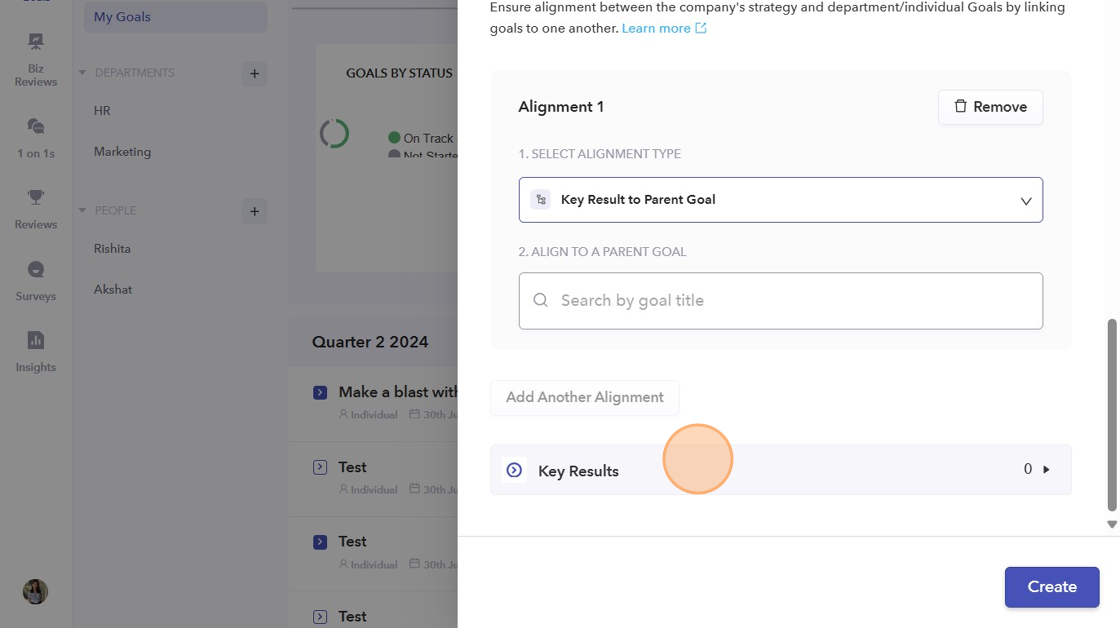Click the panel's vertical scrollbar
Image resolution: width=1120 pixels, height=628 pixels.
tap(1111, 414)
